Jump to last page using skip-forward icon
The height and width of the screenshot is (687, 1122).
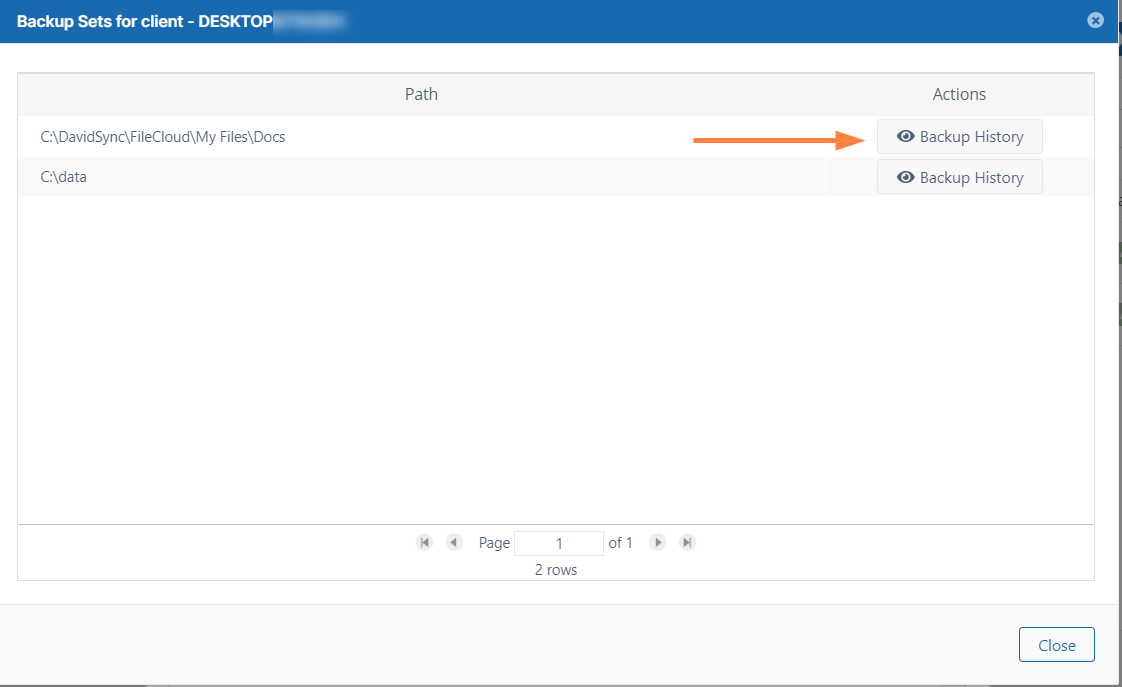pyautogui.click(x=687, y=542)
